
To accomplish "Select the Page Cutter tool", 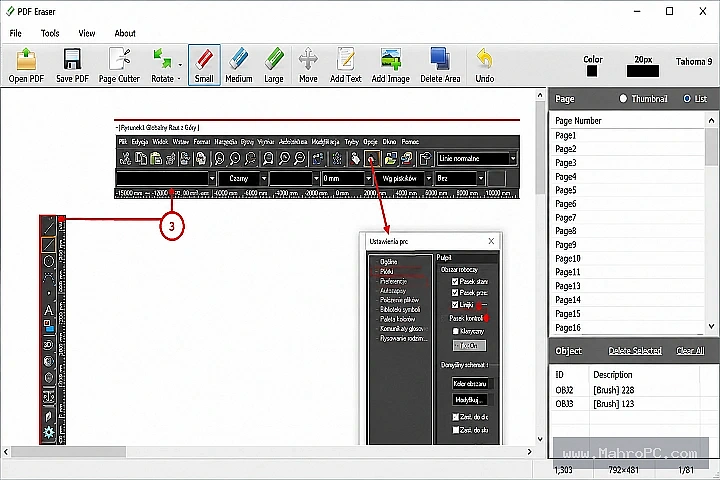I will (x=119, y=65).
